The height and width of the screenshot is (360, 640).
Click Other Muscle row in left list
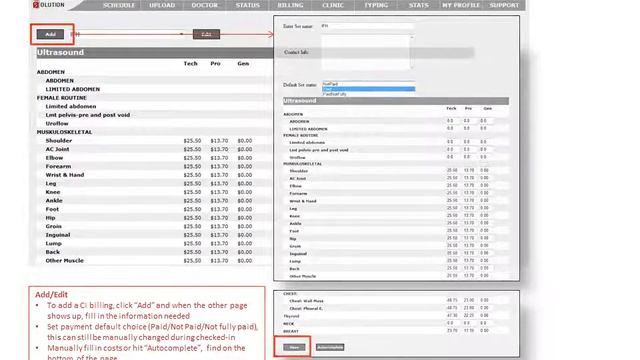(64, 261)
